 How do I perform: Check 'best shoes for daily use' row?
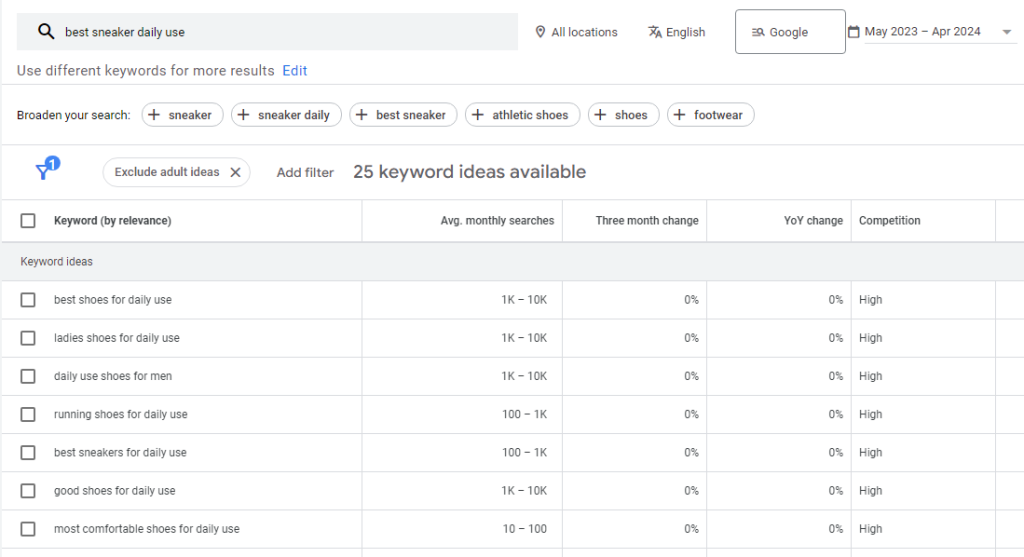click(28, 300)
